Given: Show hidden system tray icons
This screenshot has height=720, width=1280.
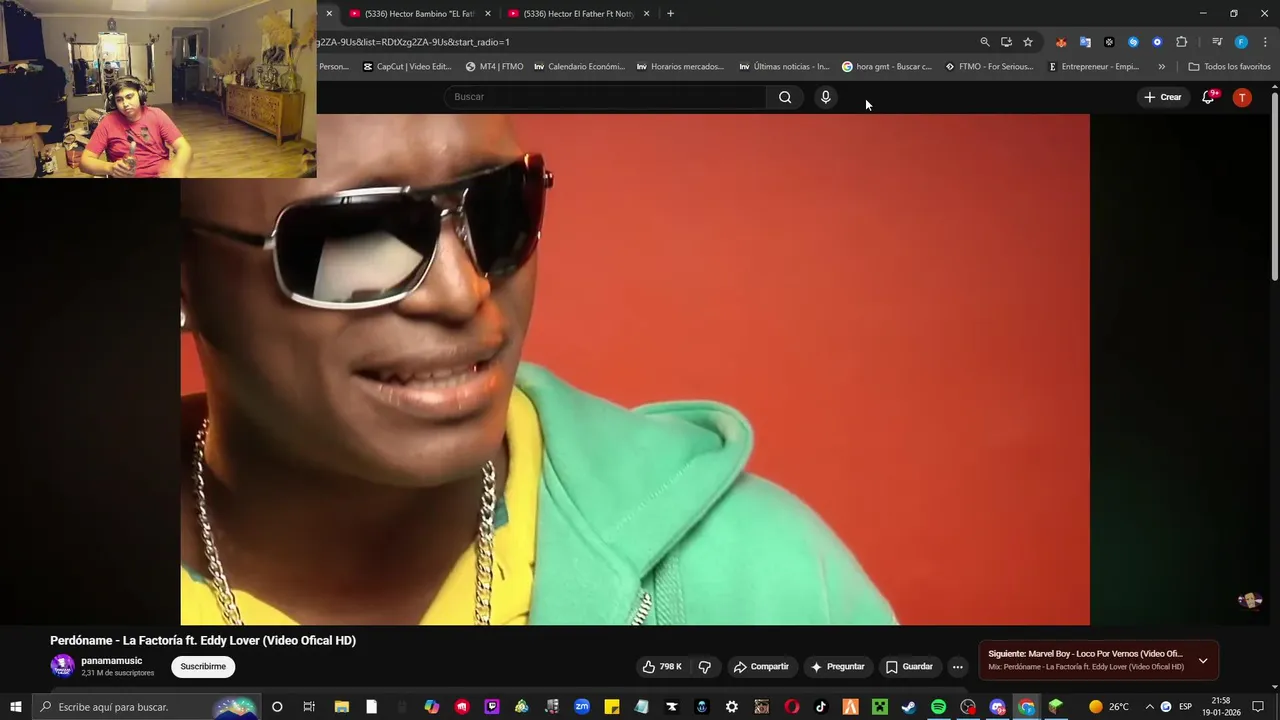Looking at the screenshot, I should [1149, 707].
